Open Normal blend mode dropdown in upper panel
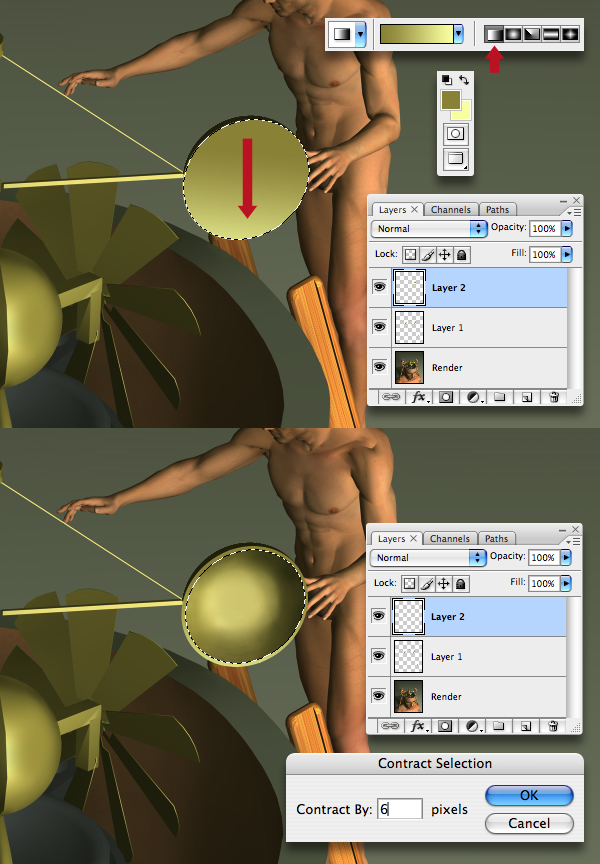Image resolution: width=600 pixels, height=864 pixels. [429, 229]
